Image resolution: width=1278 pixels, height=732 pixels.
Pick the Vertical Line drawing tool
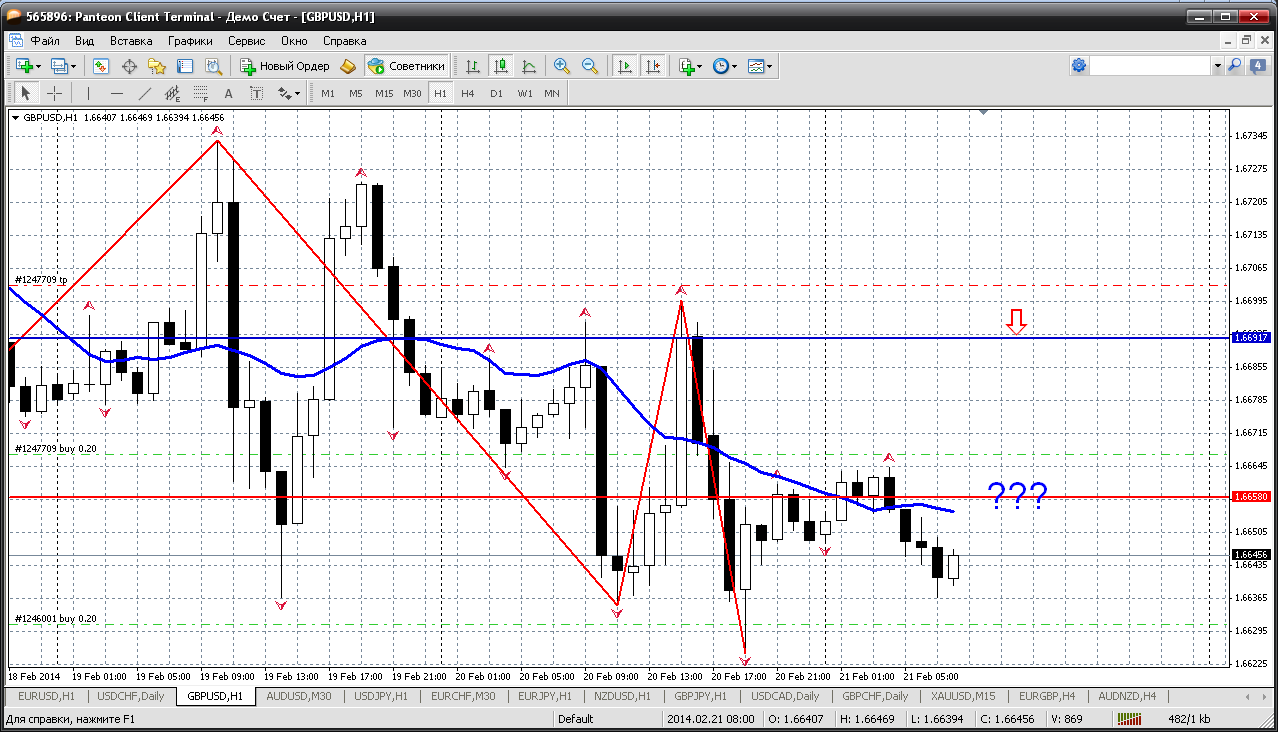coord(88,93)
